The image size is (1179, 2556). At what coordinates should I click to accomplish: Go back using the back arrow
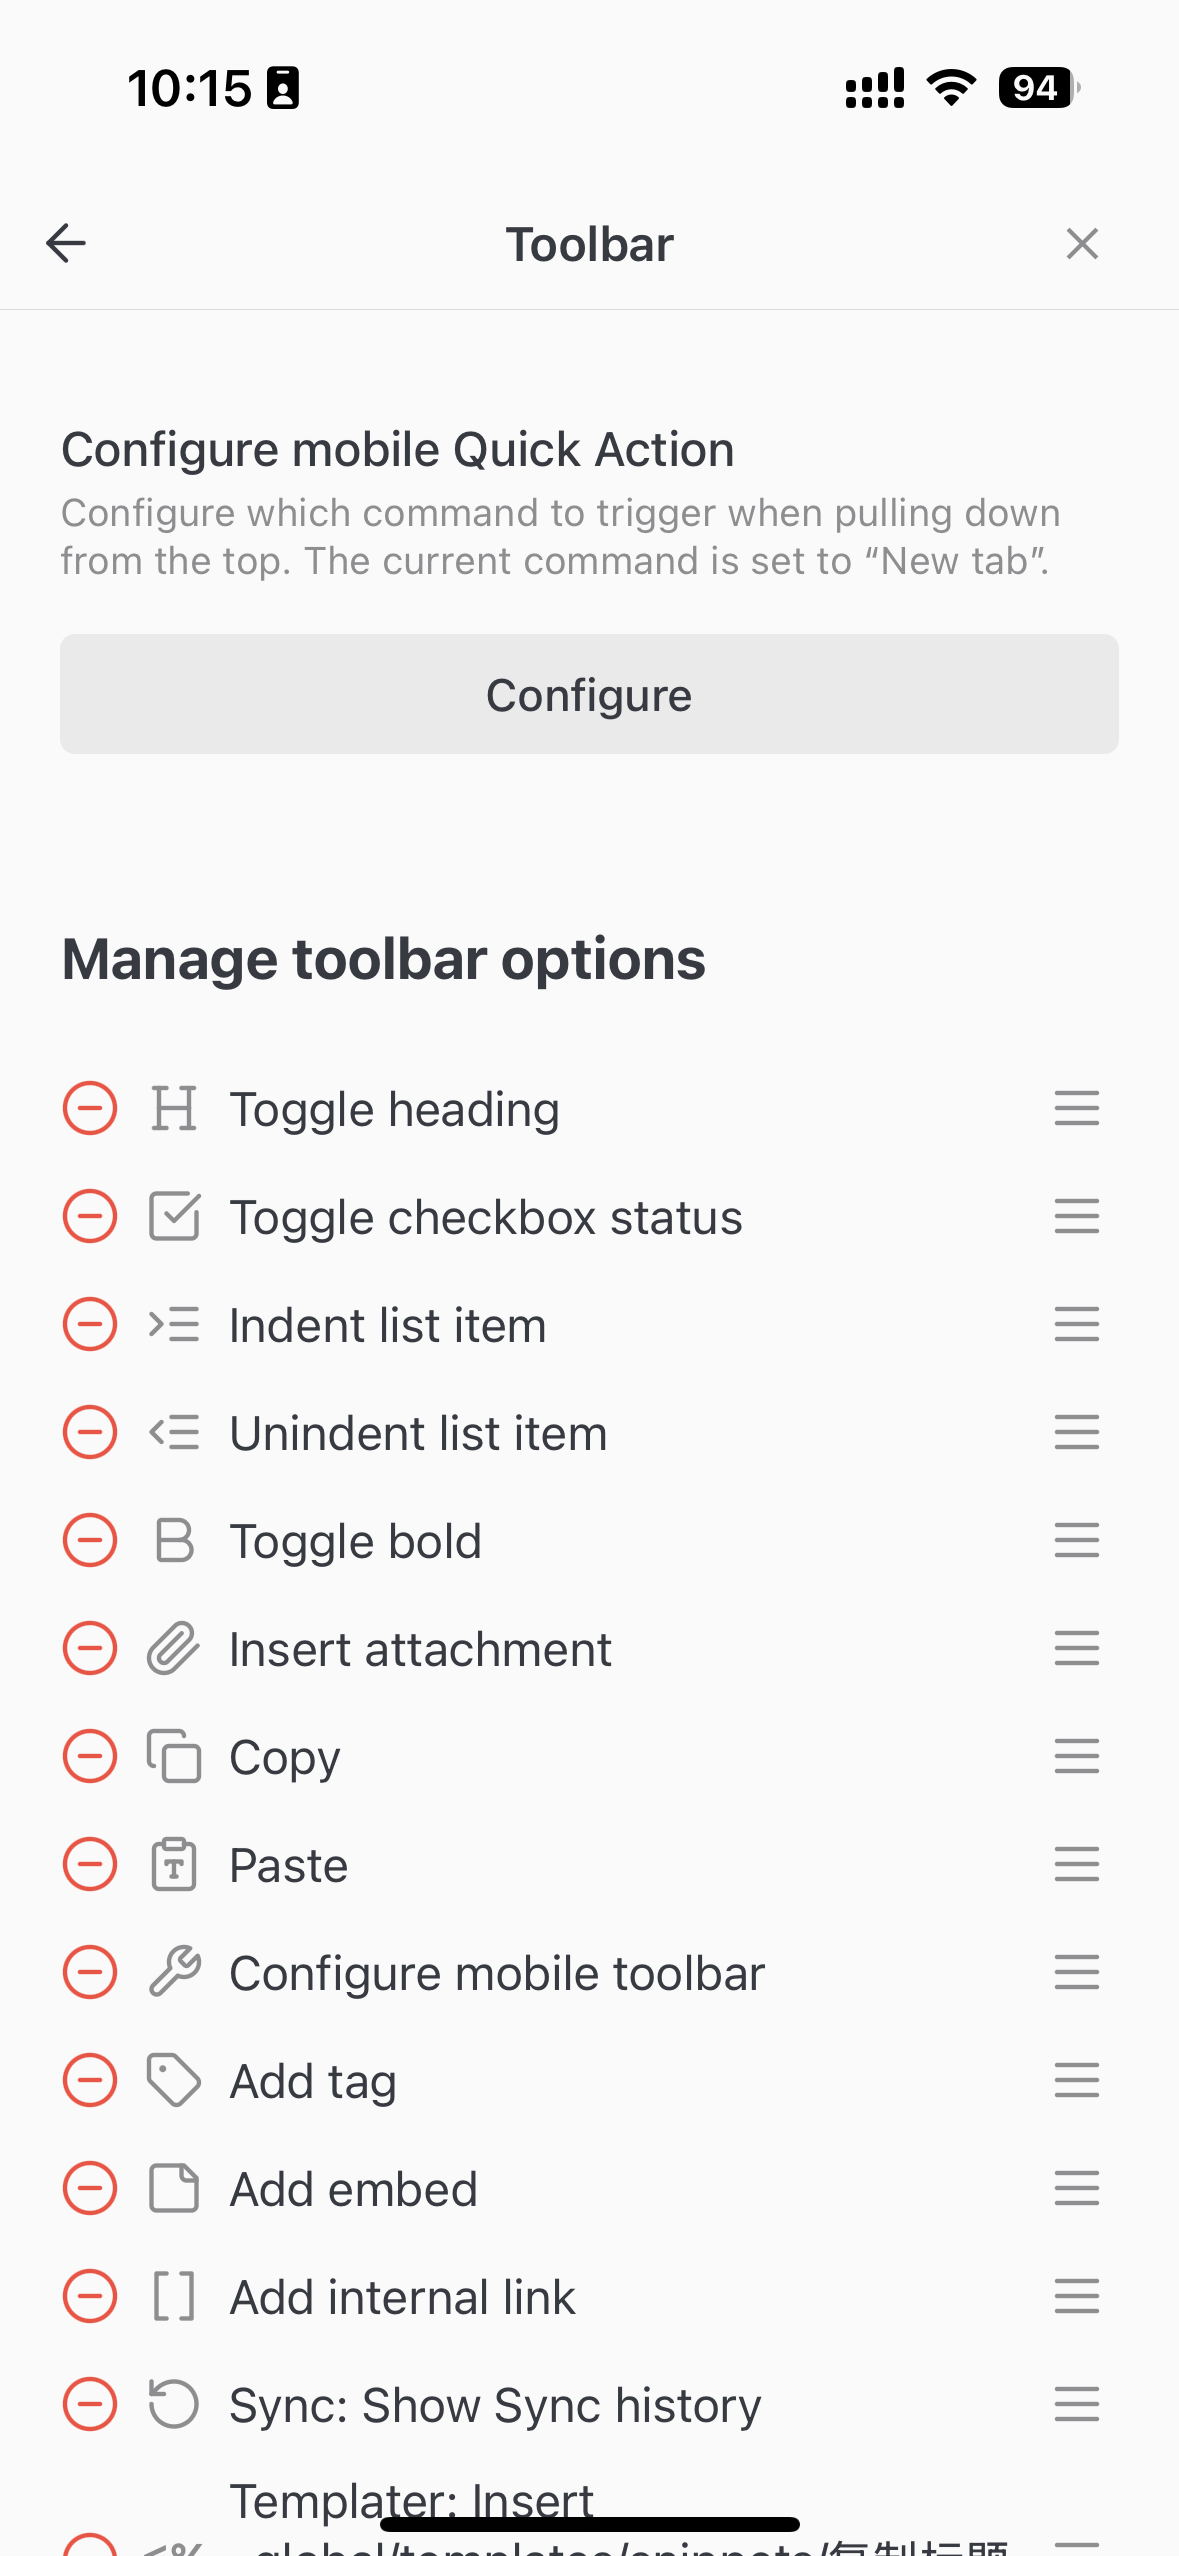[x=65, y=243]
